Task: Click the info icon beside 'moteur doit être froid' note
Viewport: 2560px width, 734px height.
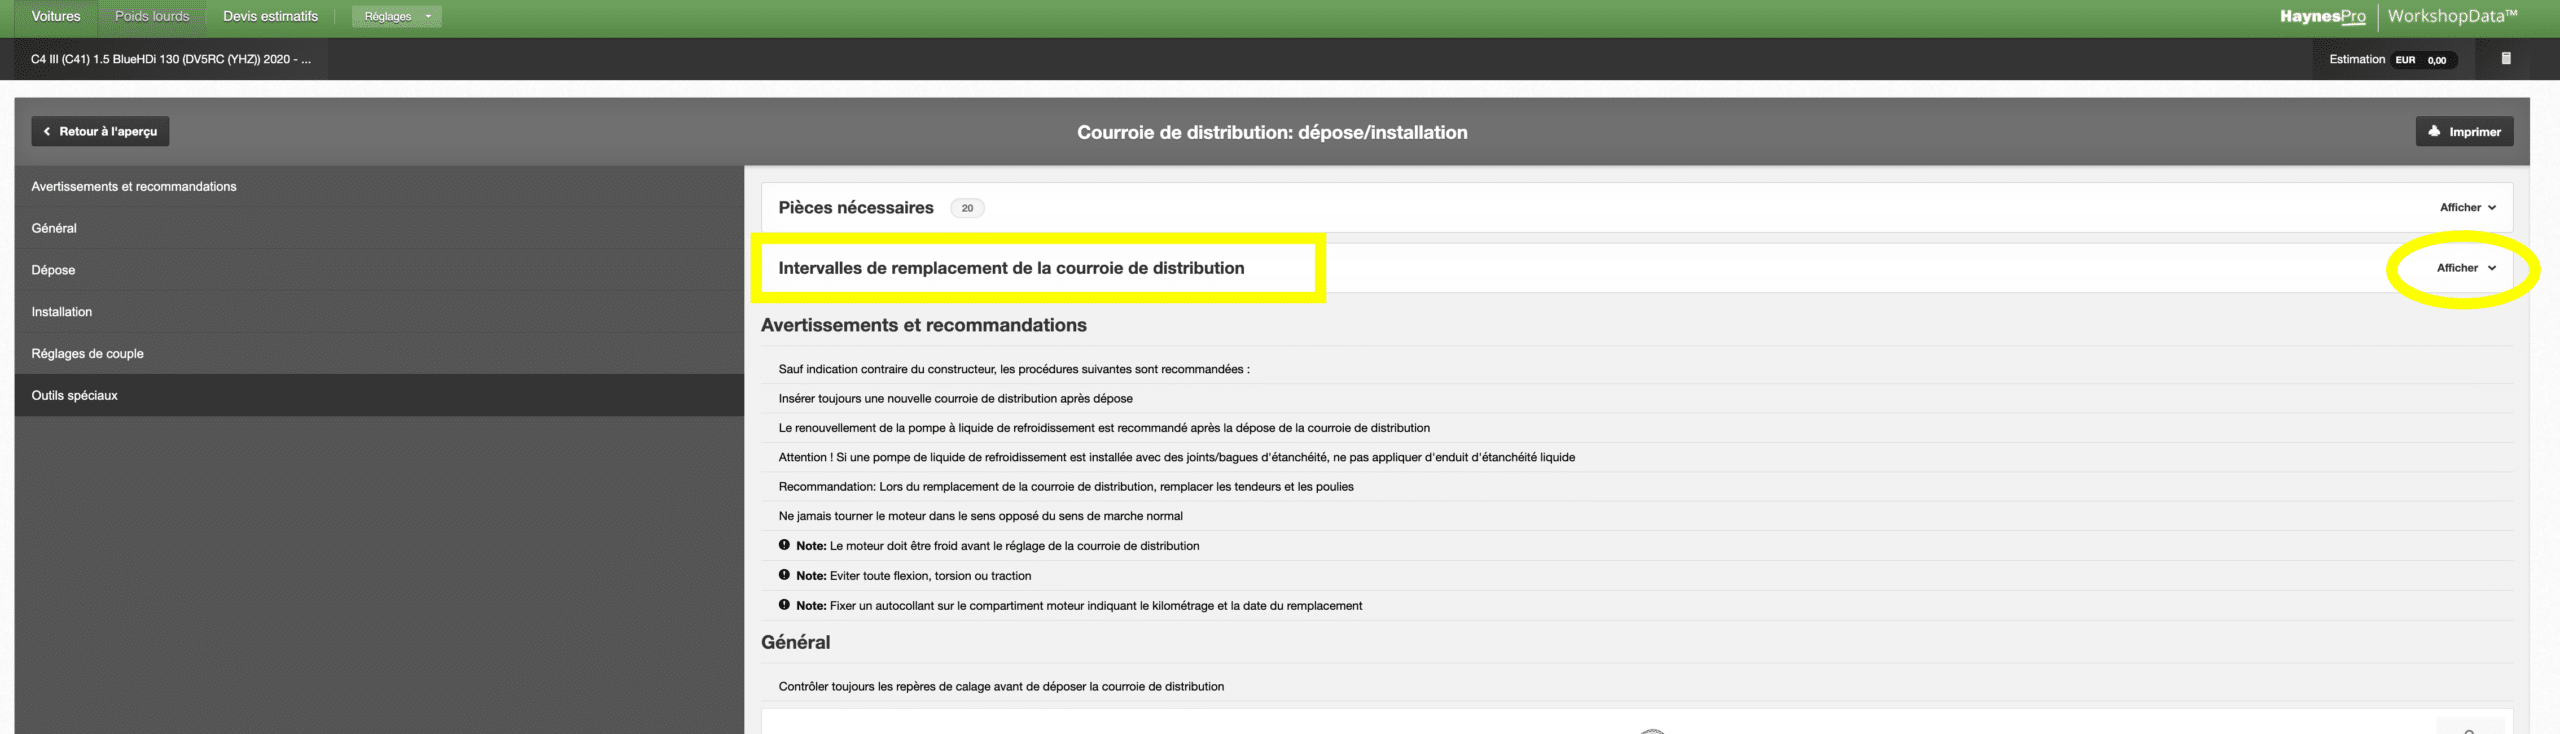Action: [784, 545]
